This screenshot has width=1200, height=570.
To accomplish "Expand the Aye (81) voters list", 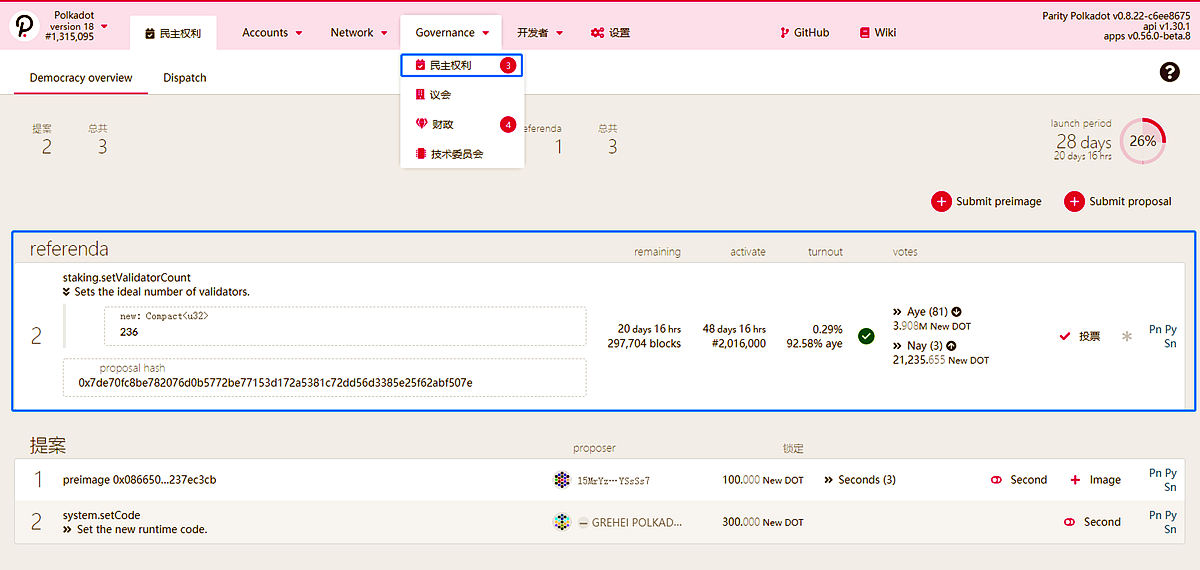I will click(897, 312).
